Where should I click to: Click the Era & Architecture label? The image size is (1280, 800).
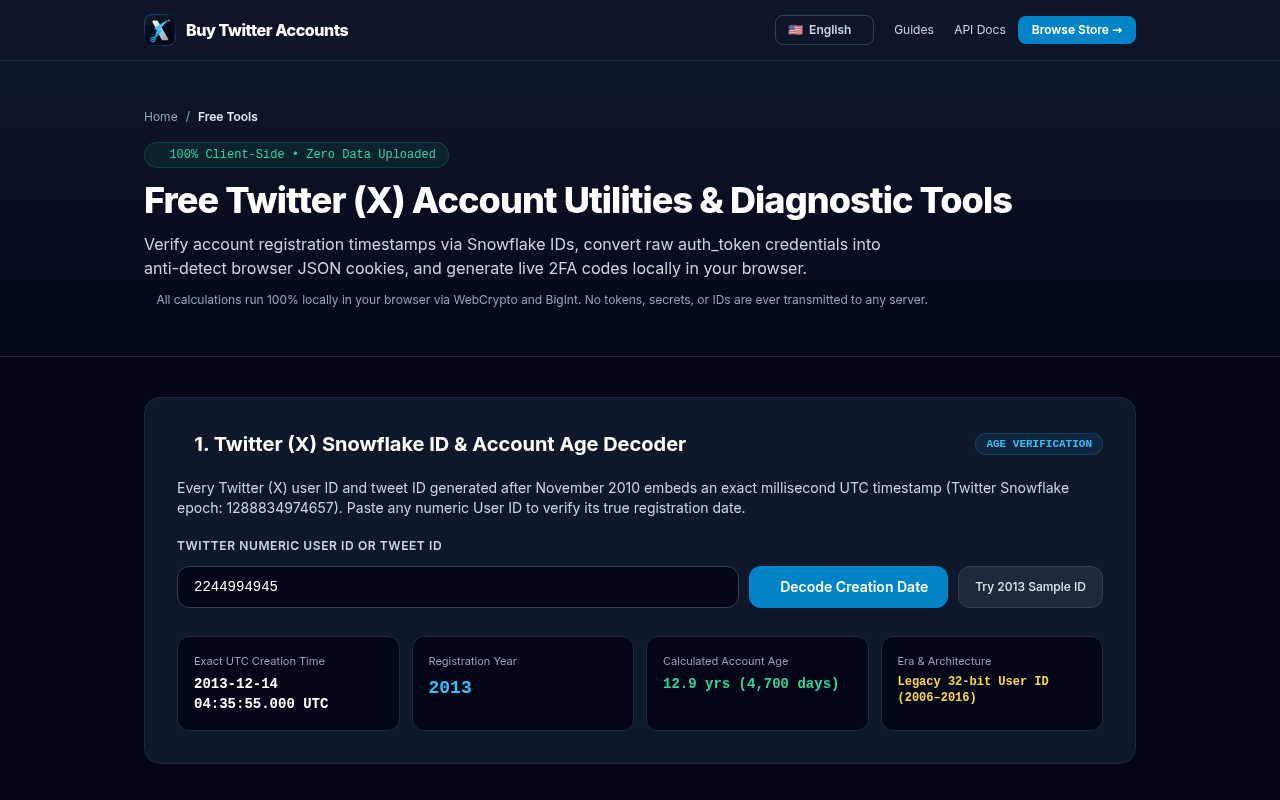[x=944, y=661]
